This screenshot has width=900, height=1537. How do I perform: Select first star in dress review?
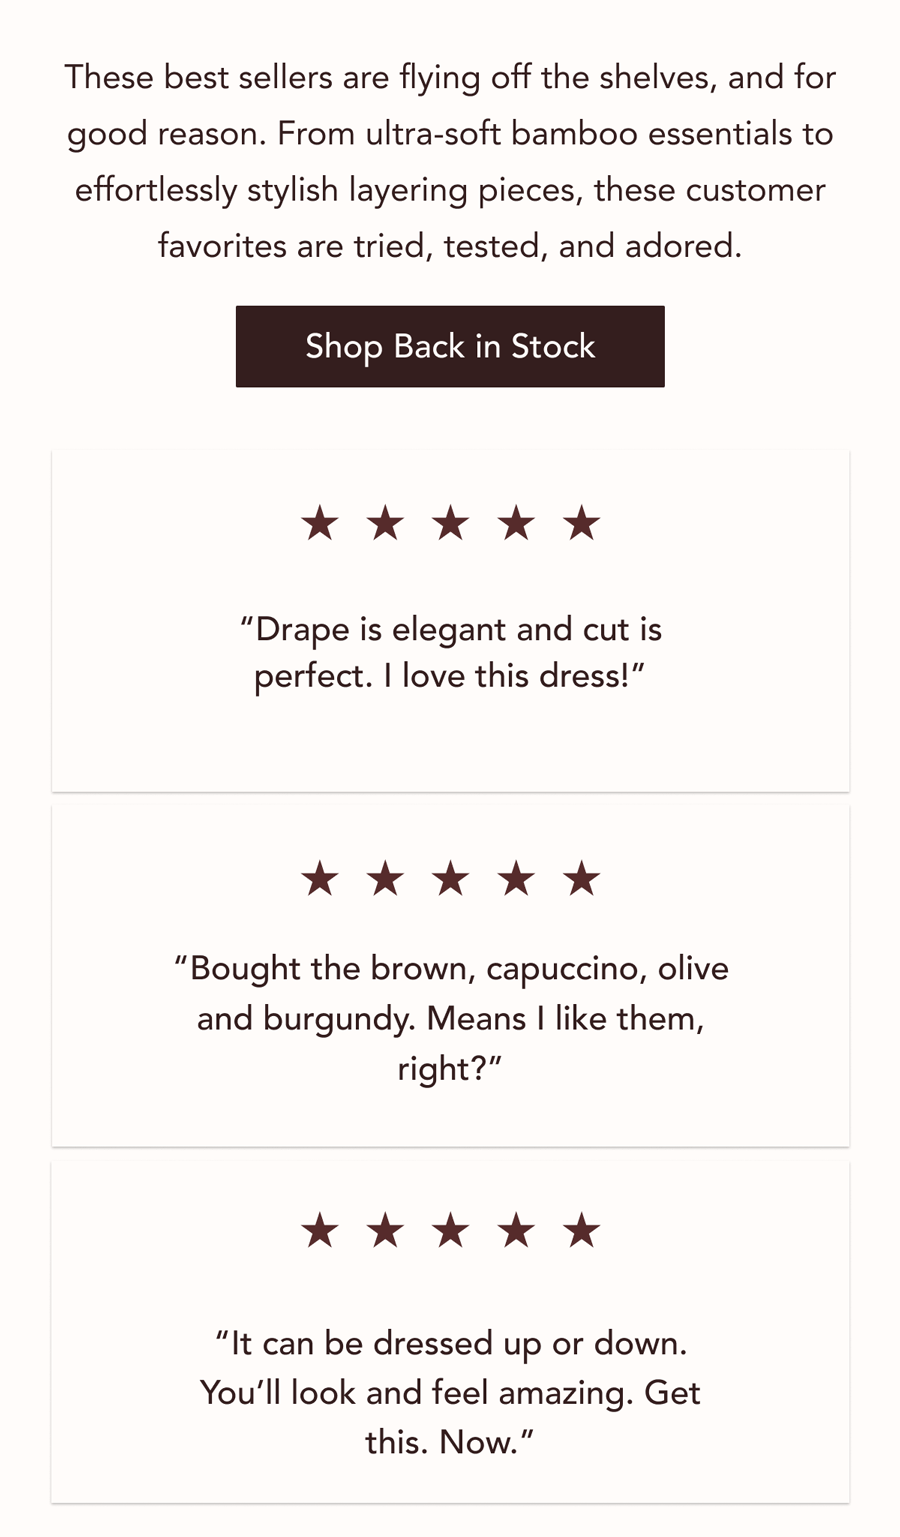(320, 523)
